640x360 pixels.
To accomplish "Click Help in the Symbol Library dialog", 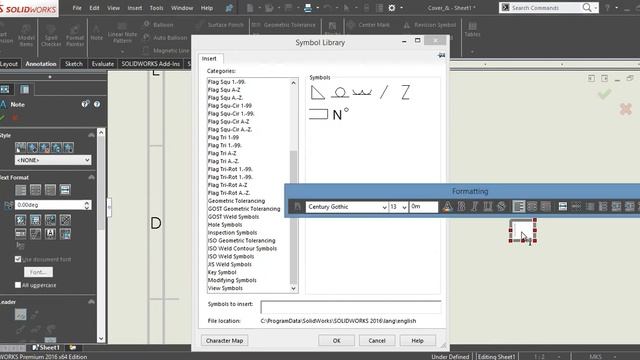I will 418,340.
